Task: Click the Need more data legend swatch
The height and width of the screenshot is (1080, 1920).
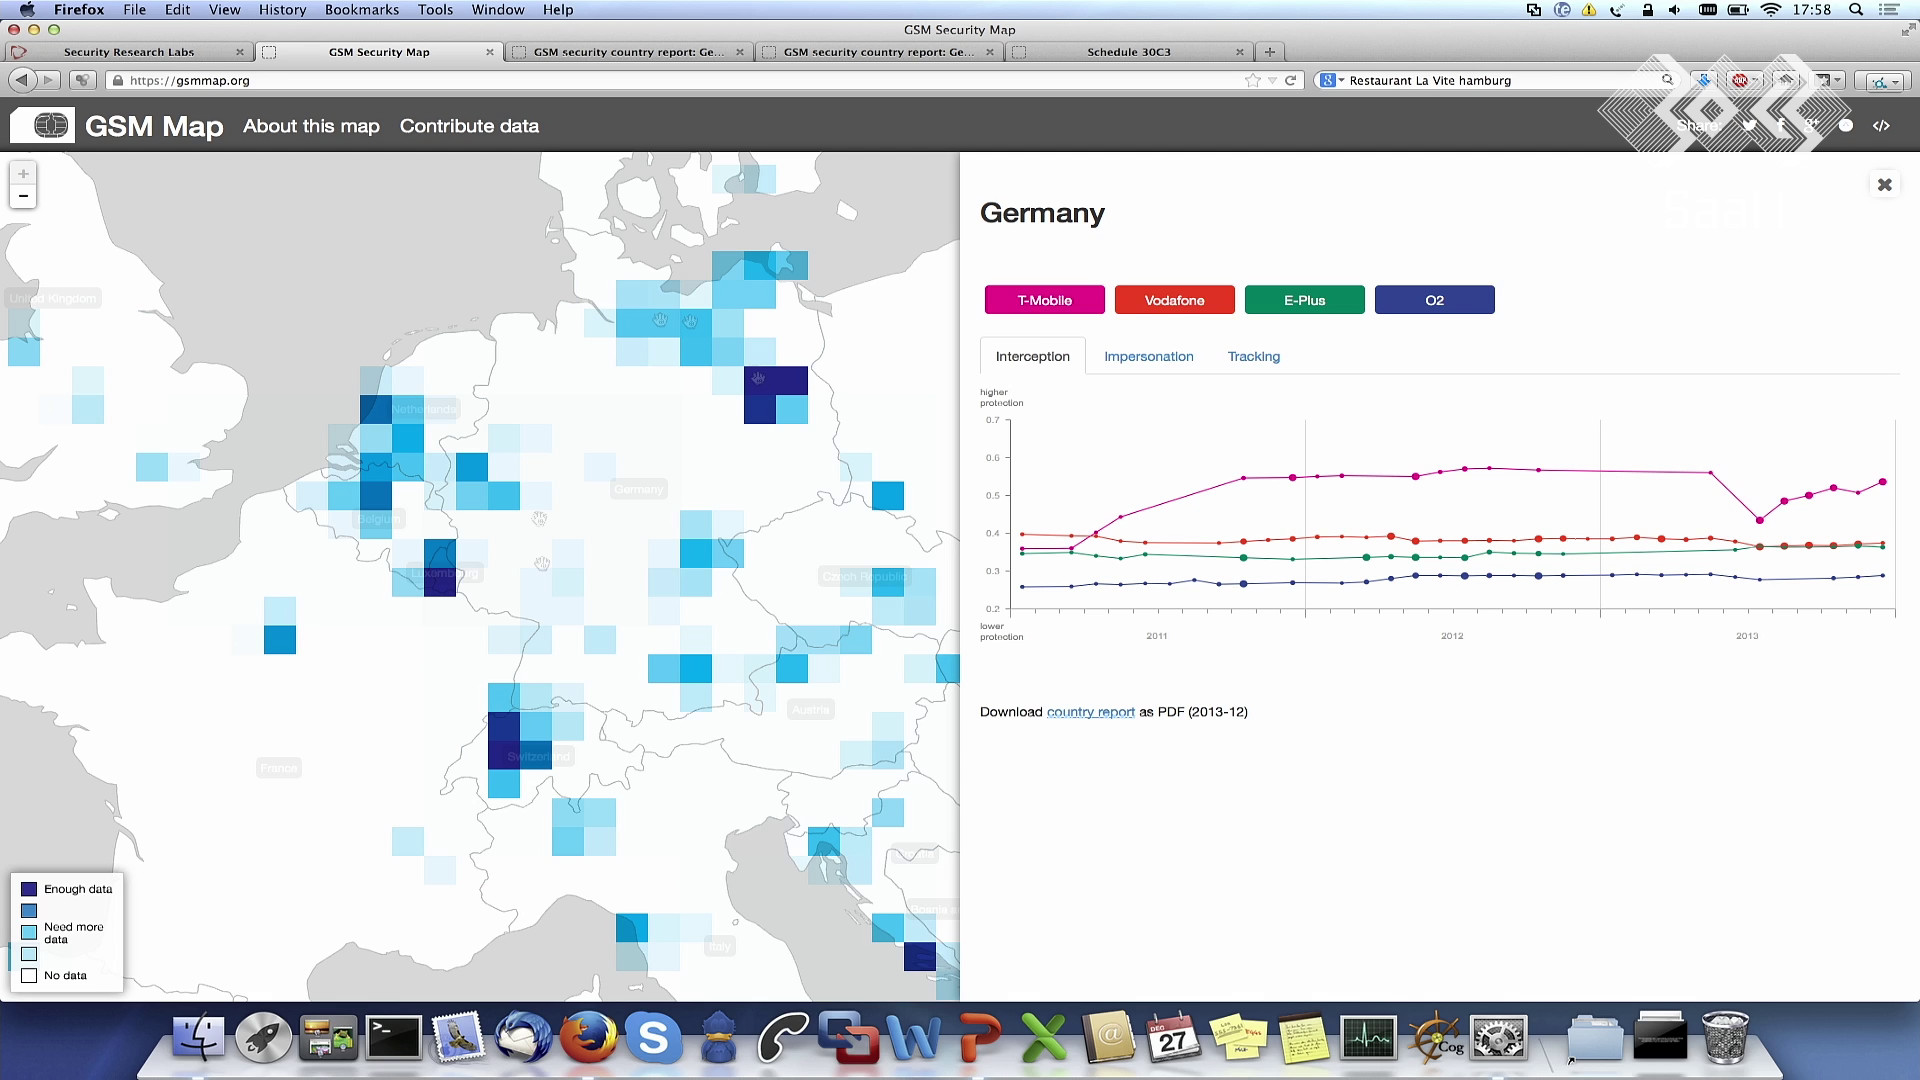Action: (29, 932)
